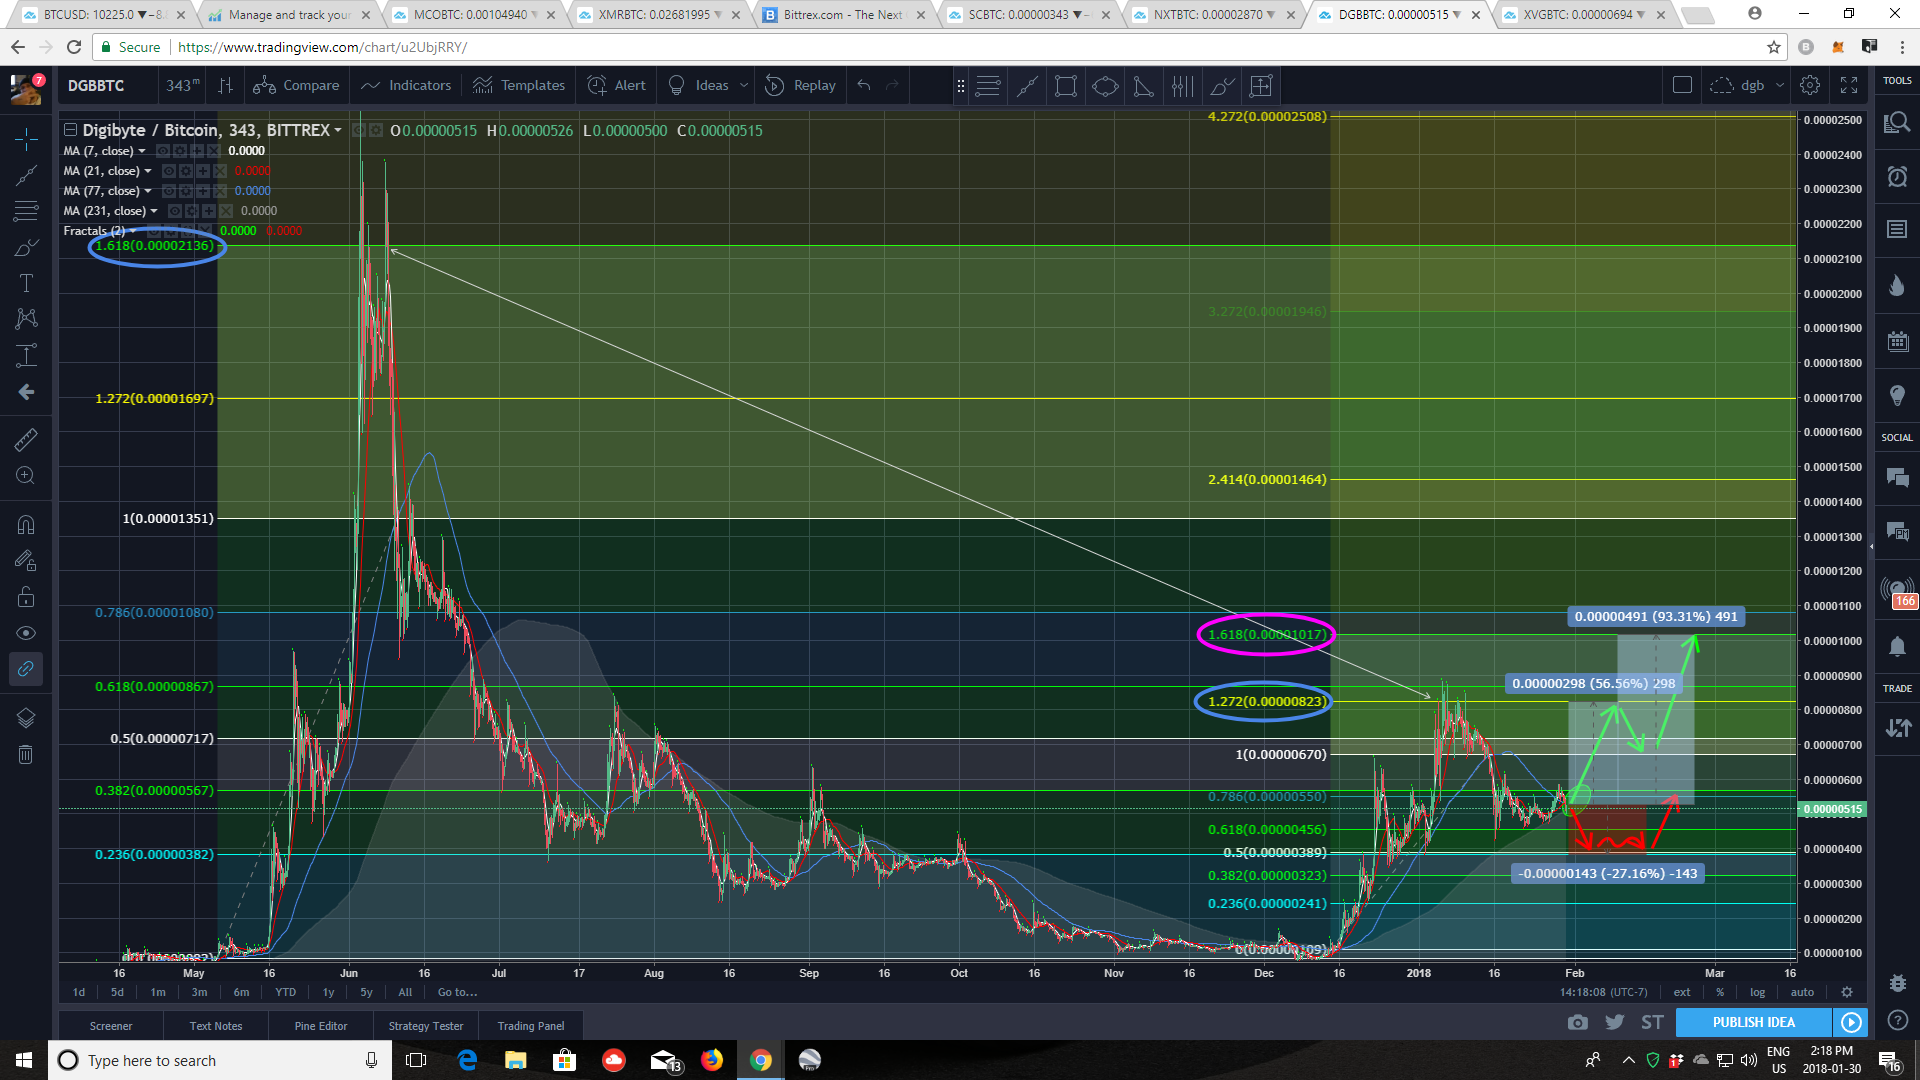Click the 343 minute interval selector
This screenshot has width=1920, height=1080.
pos(182,86)
